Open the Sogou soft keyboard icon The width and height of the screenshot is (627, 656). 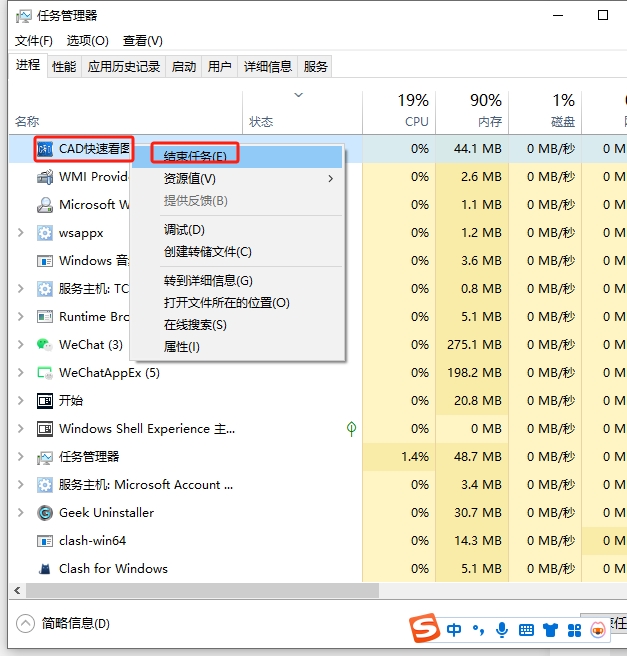click(x=526, y=630)
